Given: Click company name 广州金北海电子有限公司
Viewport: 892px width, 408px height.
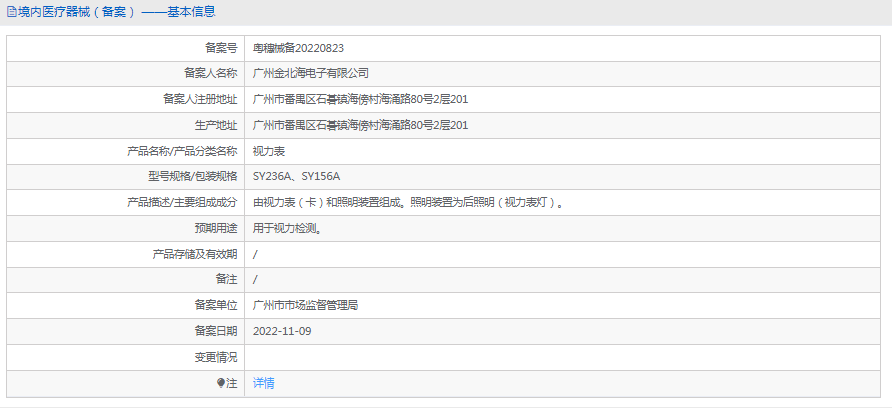Looking at the screenshot, I should pyautogui.click(x=311, y=73).
